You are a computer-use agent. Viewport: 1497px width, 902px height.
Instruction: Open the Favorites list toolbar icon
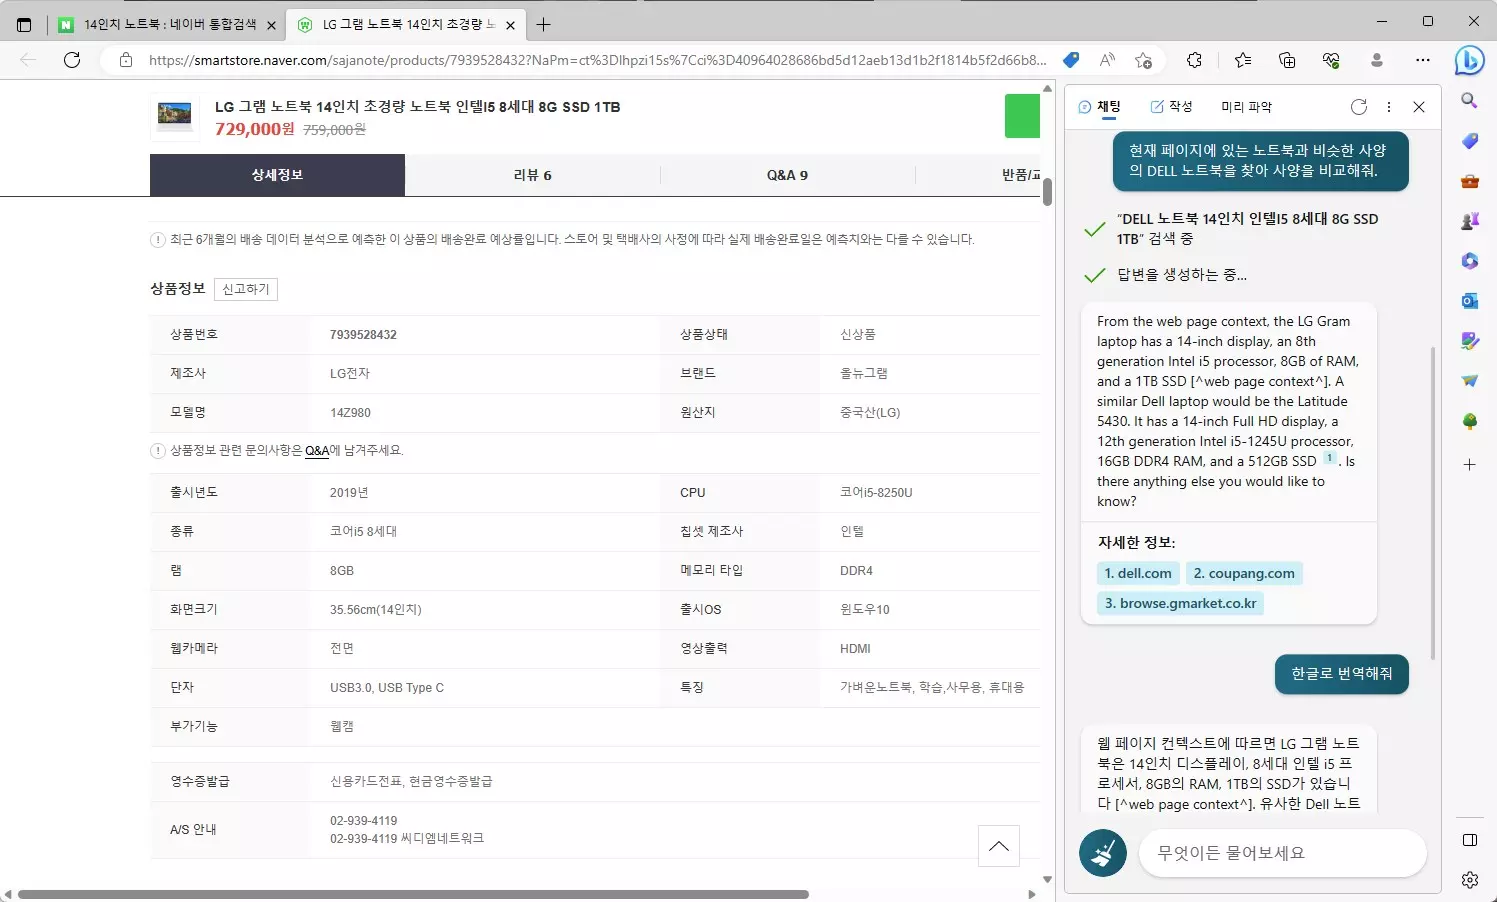pos(1242,60)
